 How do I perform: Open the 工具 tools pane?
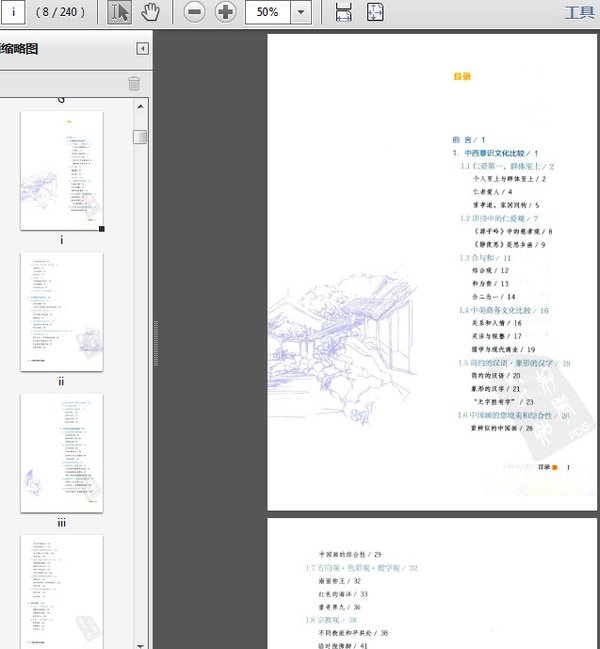pyautogui.click(x=579, y=12)
